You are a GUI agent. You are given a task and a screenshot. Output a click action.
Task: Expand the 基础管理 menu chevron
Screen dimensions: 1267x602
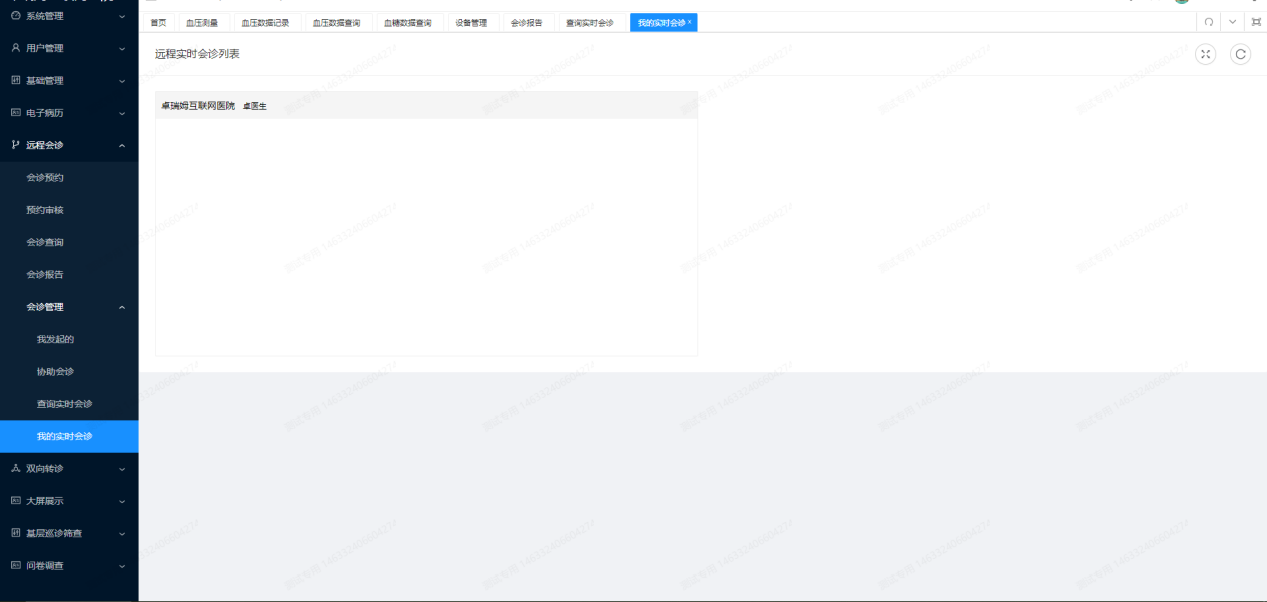(x=122, y=81)
